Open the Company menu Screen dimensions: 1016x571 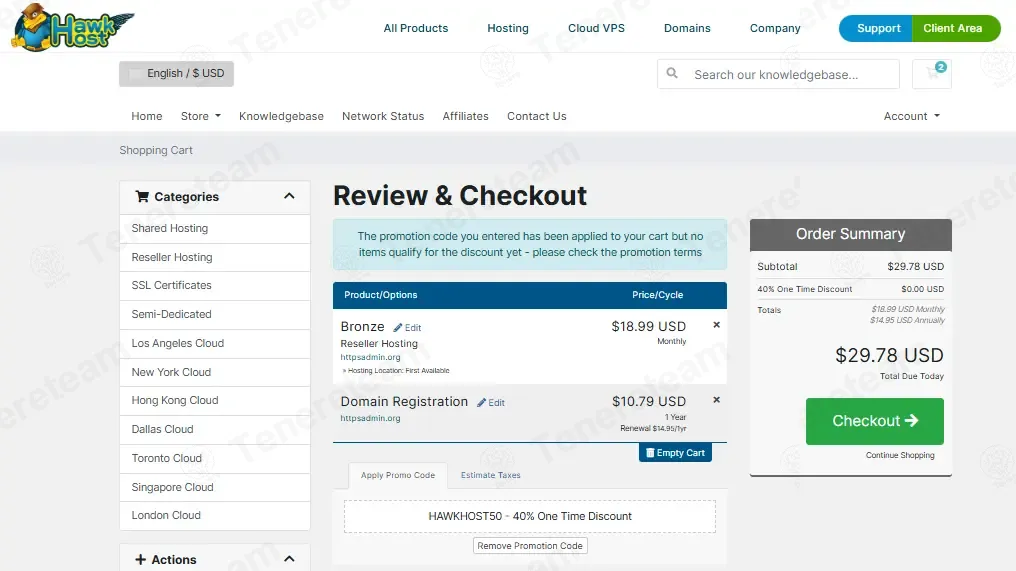775,28
